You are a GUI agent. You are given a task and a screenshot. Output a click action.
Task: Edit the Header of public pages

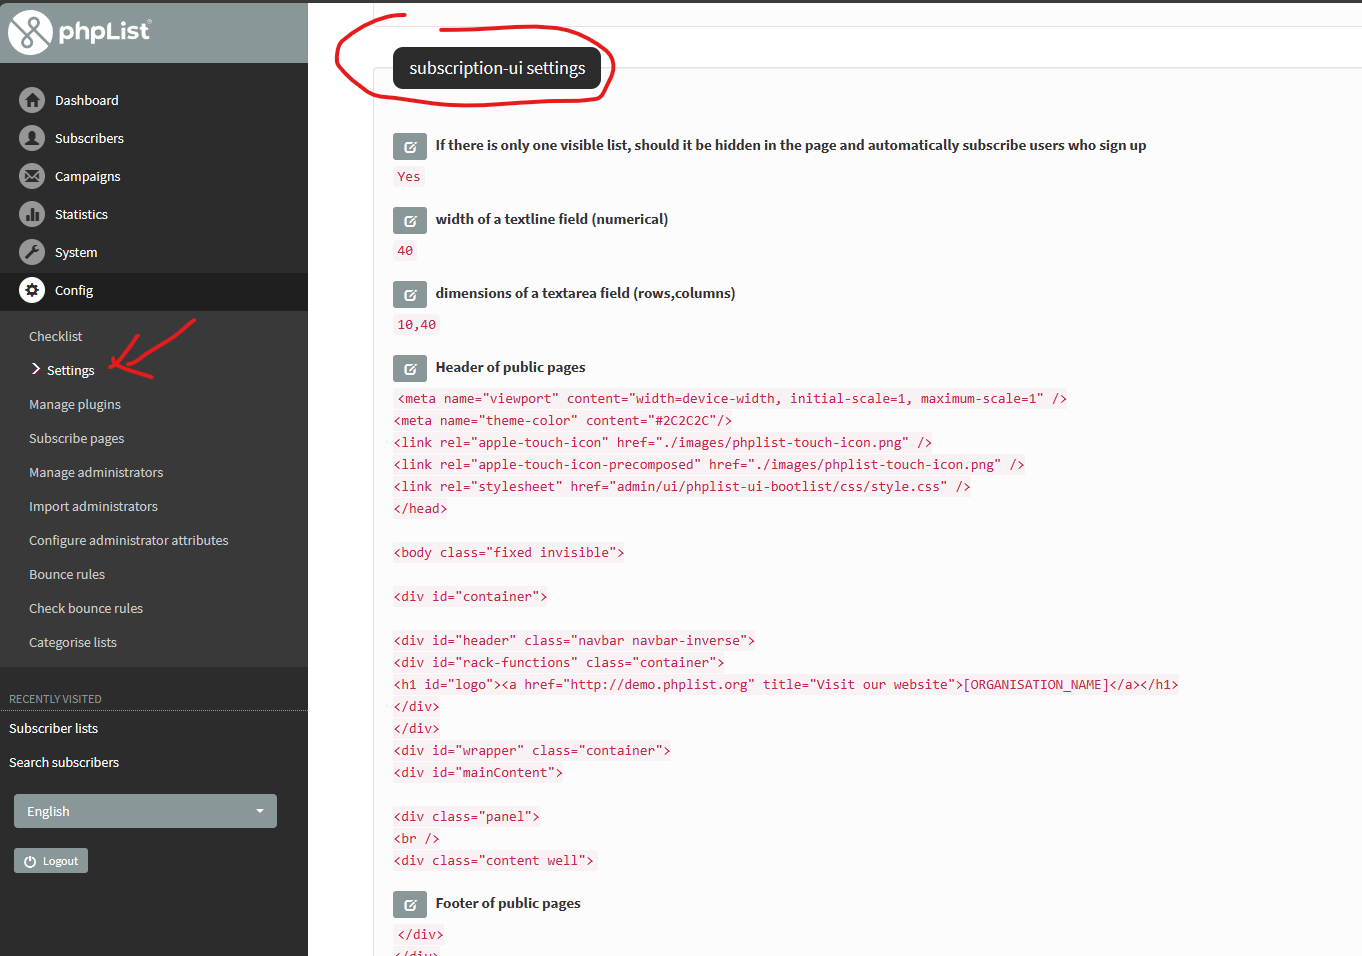[410, 368]
